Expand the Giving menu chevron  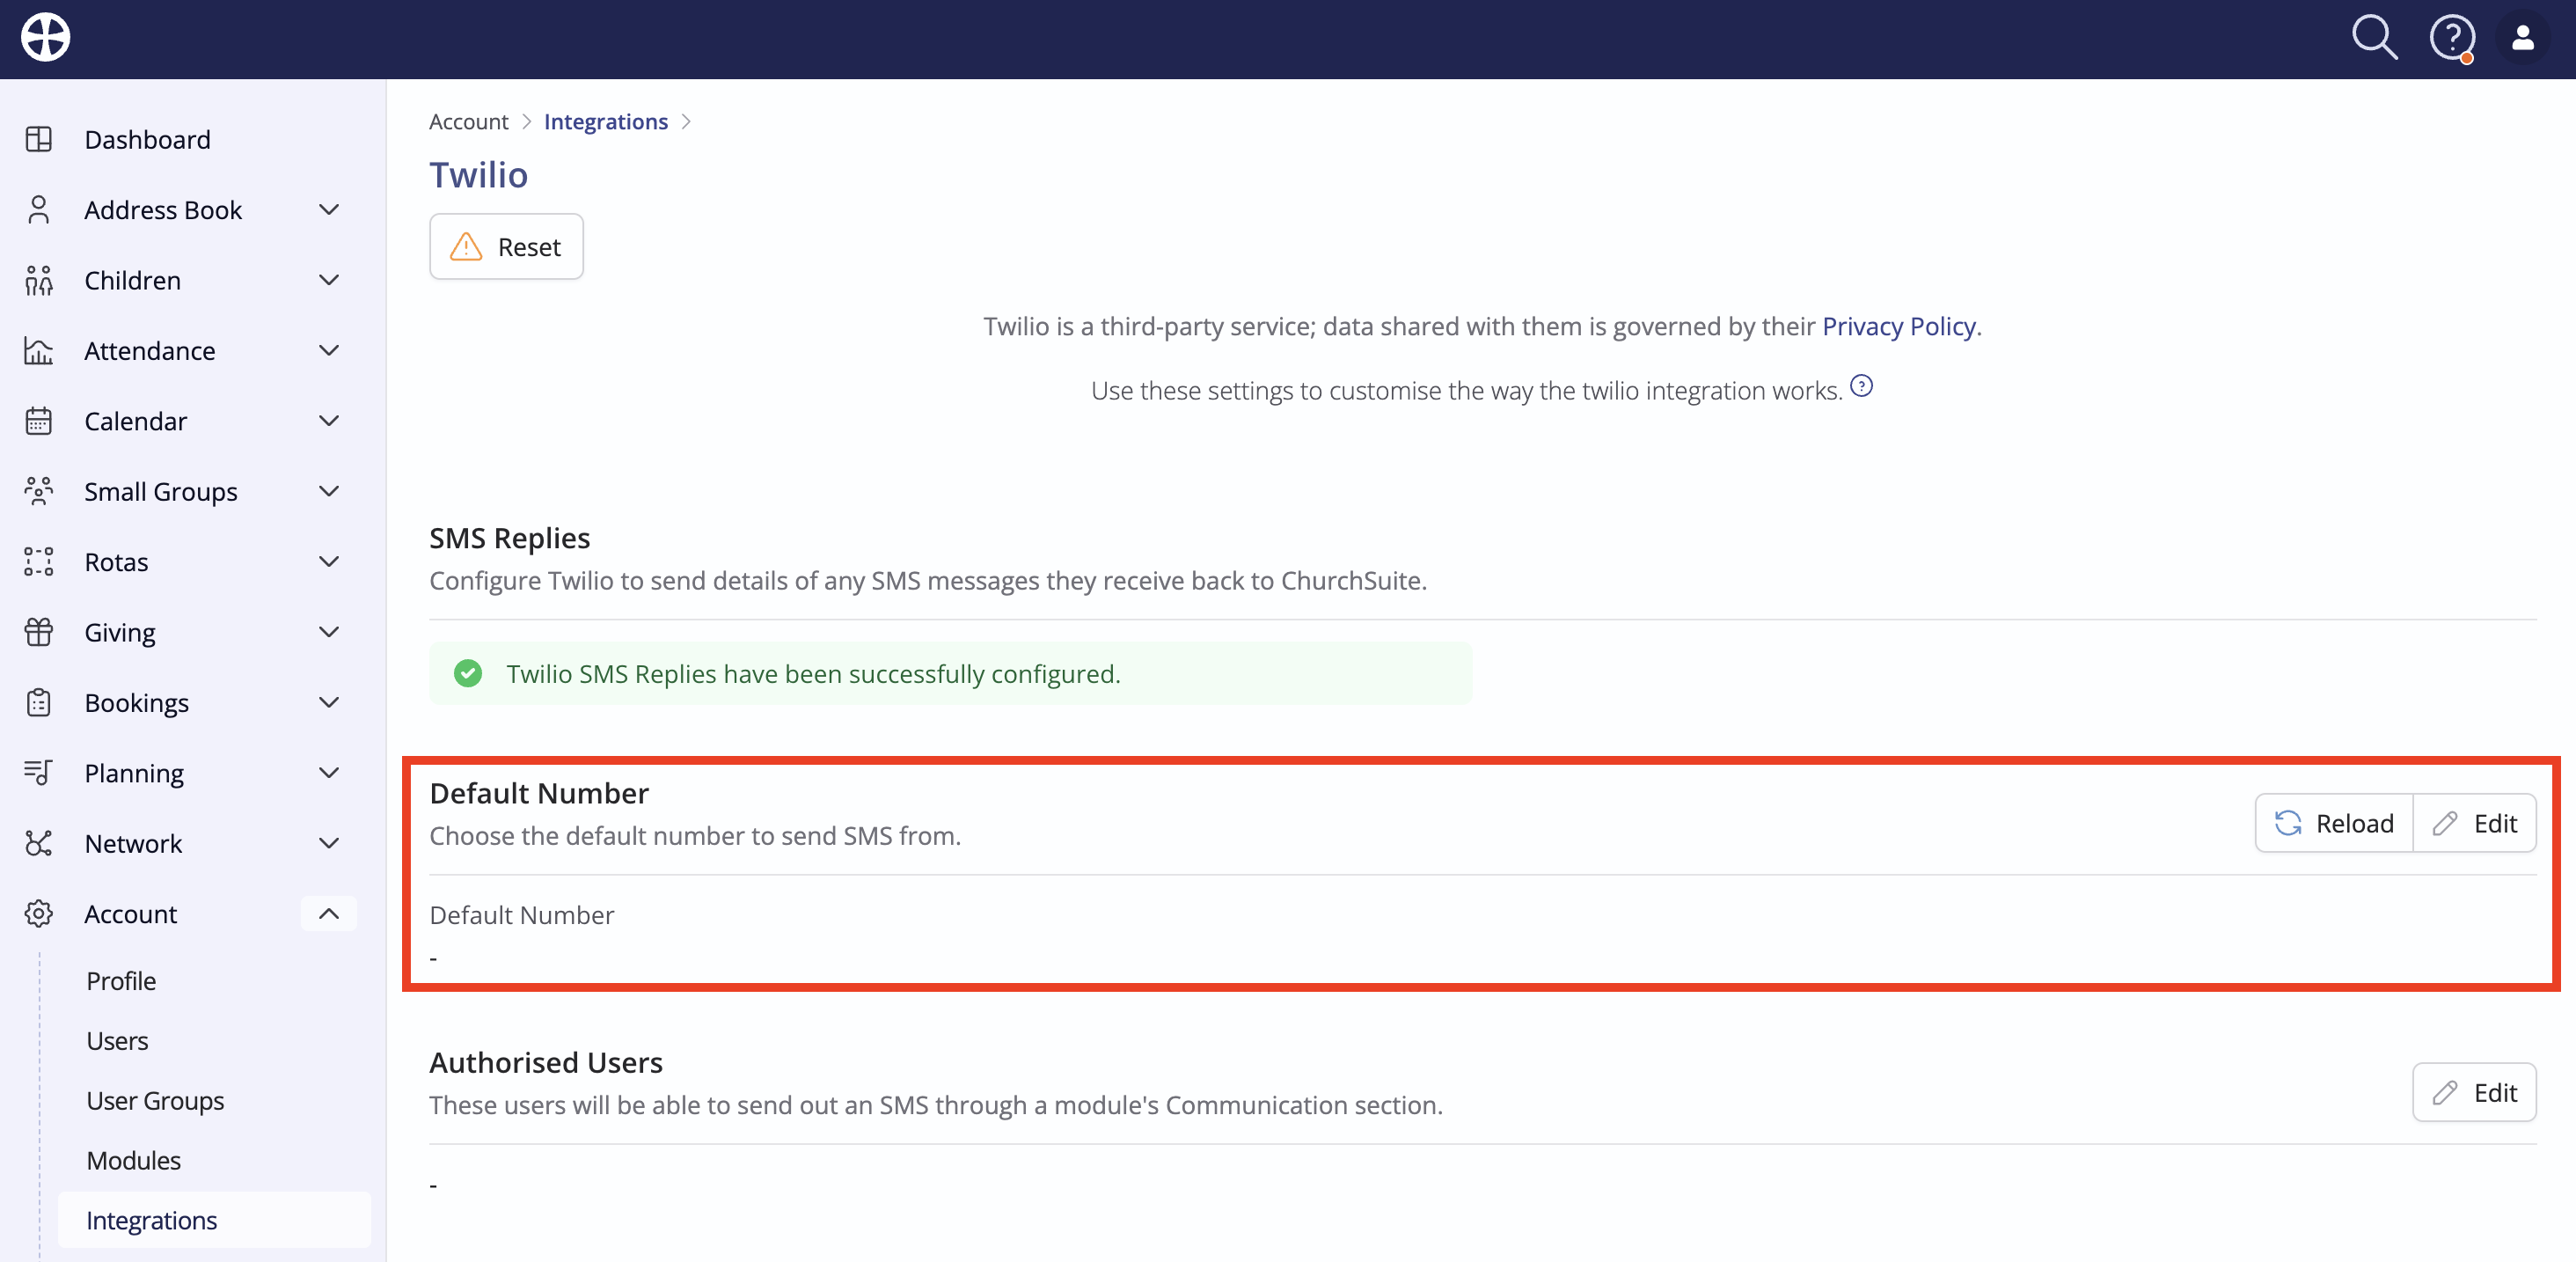click(329, 632)
